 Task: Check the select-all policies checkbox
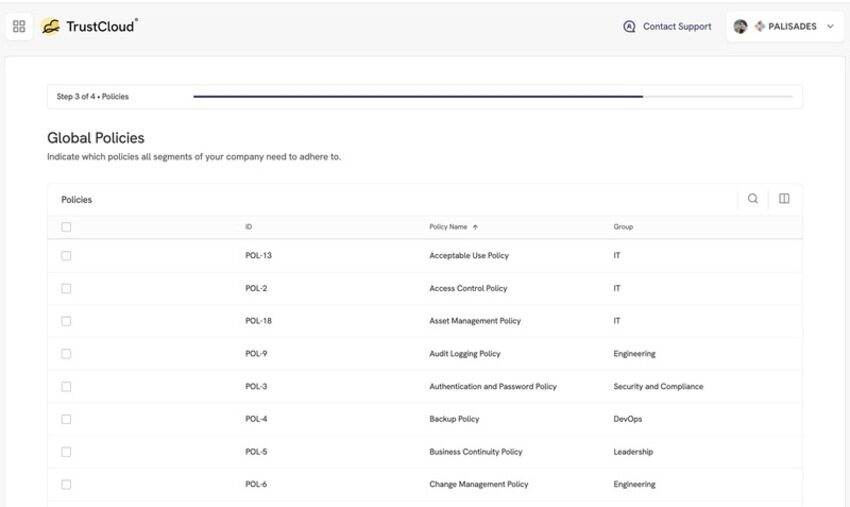[66, 227]
